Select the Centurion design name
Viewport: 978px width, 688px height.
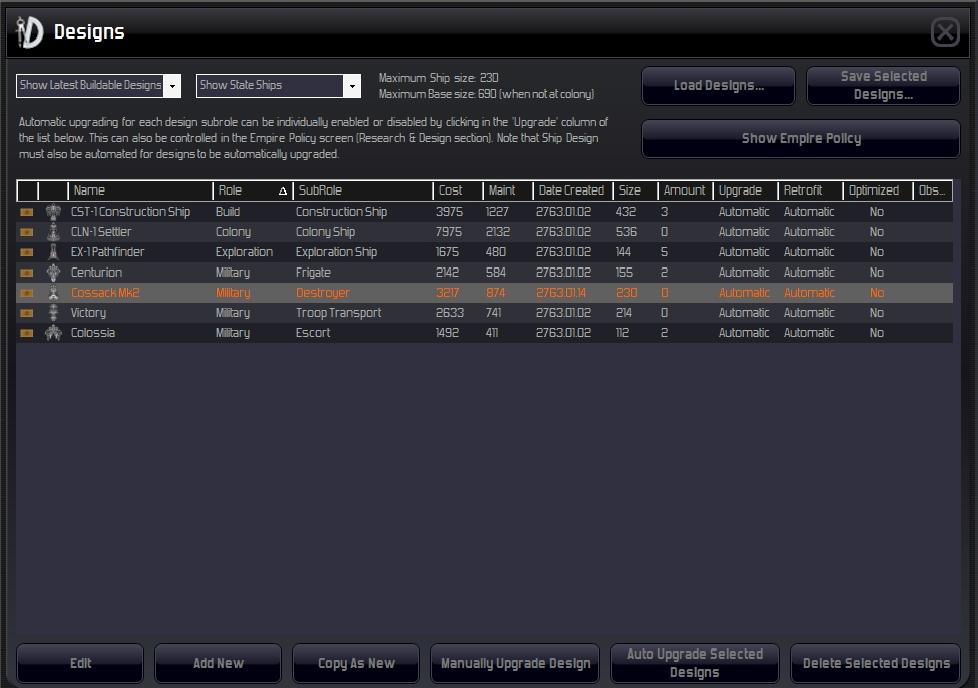[x=96, y=273]
